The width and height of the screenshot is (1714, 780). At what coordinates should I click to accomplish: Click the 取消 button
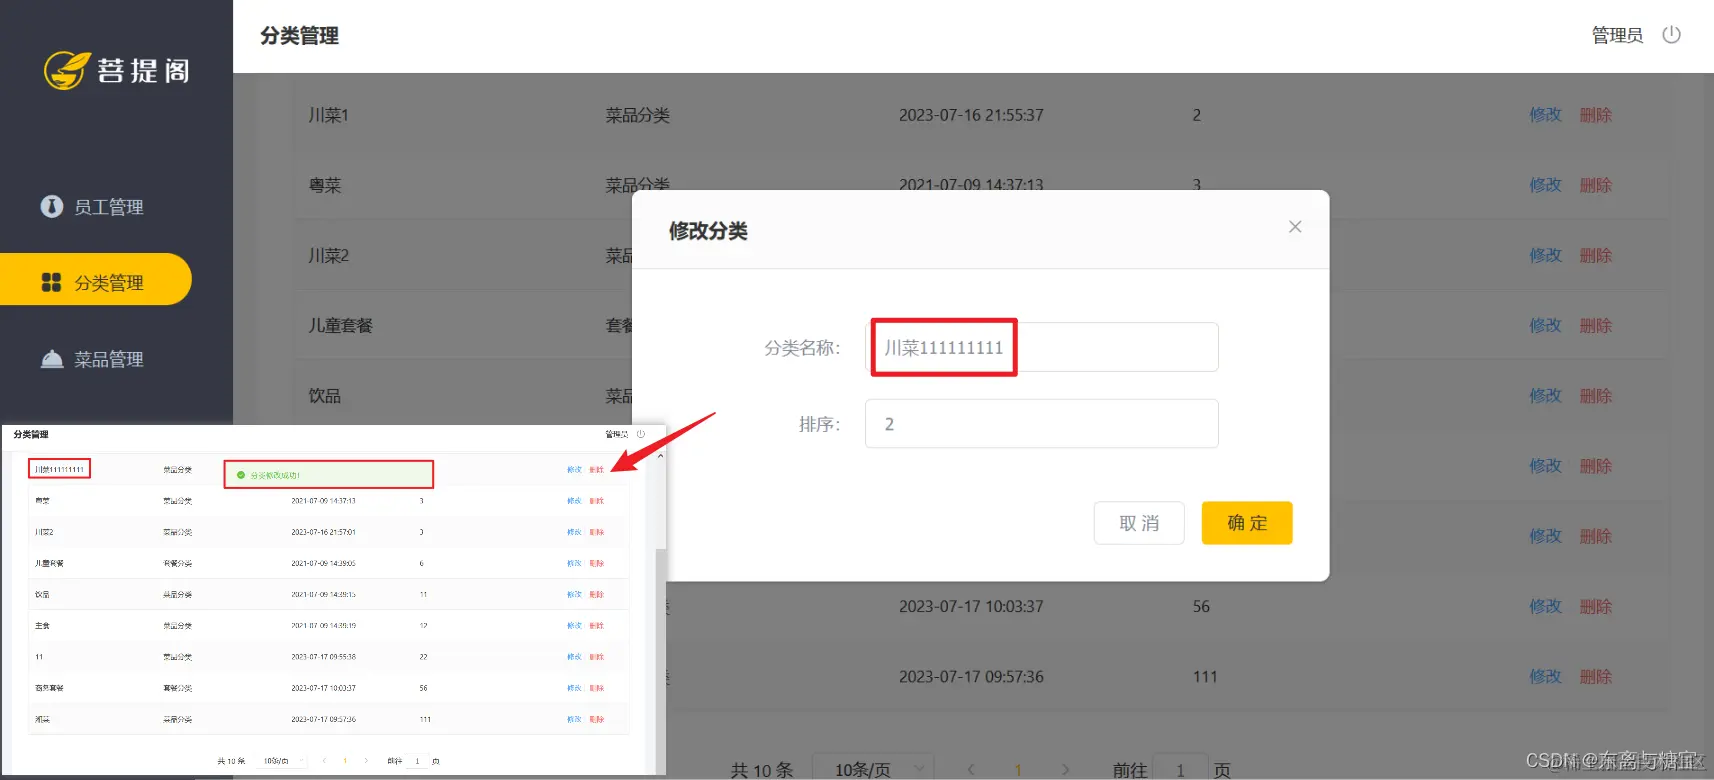[1139, 523]
